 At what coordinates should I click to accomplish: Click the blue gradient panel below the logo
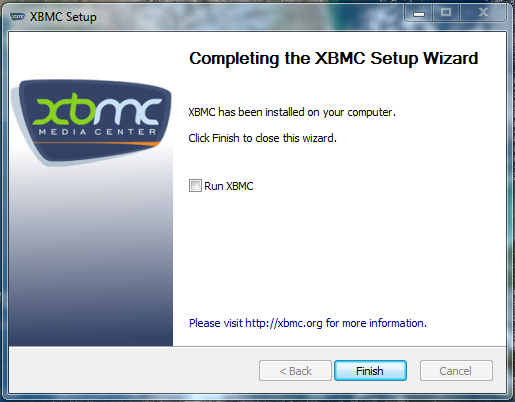91,257
